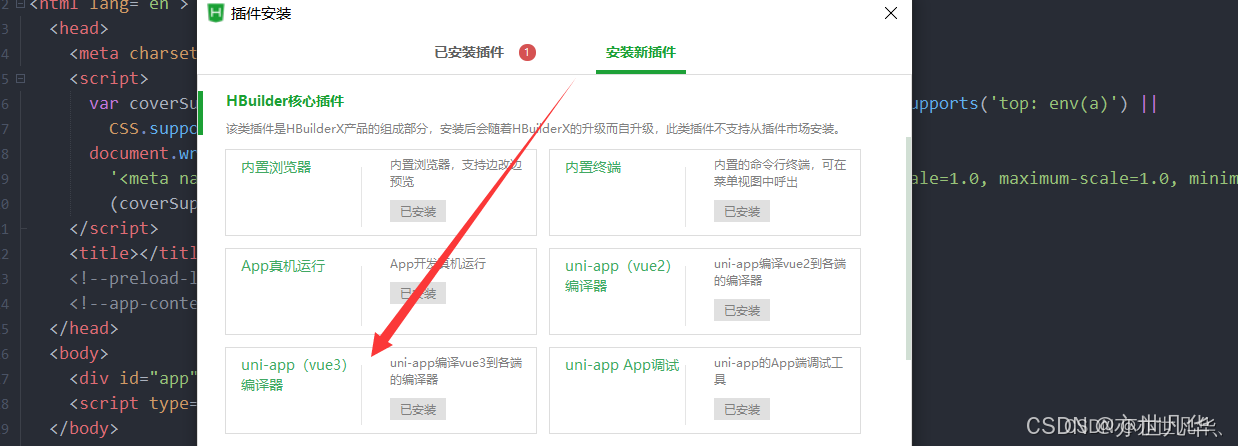Click the 已安装 button under App真机运行

(418, 293)
